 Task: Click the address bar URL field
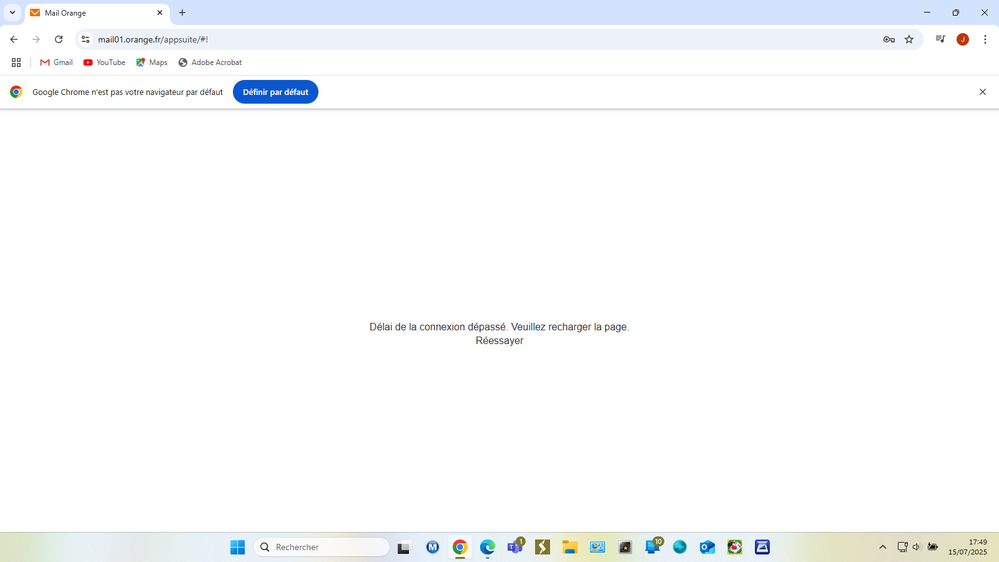pyautogui.click(x=484, y=40)
